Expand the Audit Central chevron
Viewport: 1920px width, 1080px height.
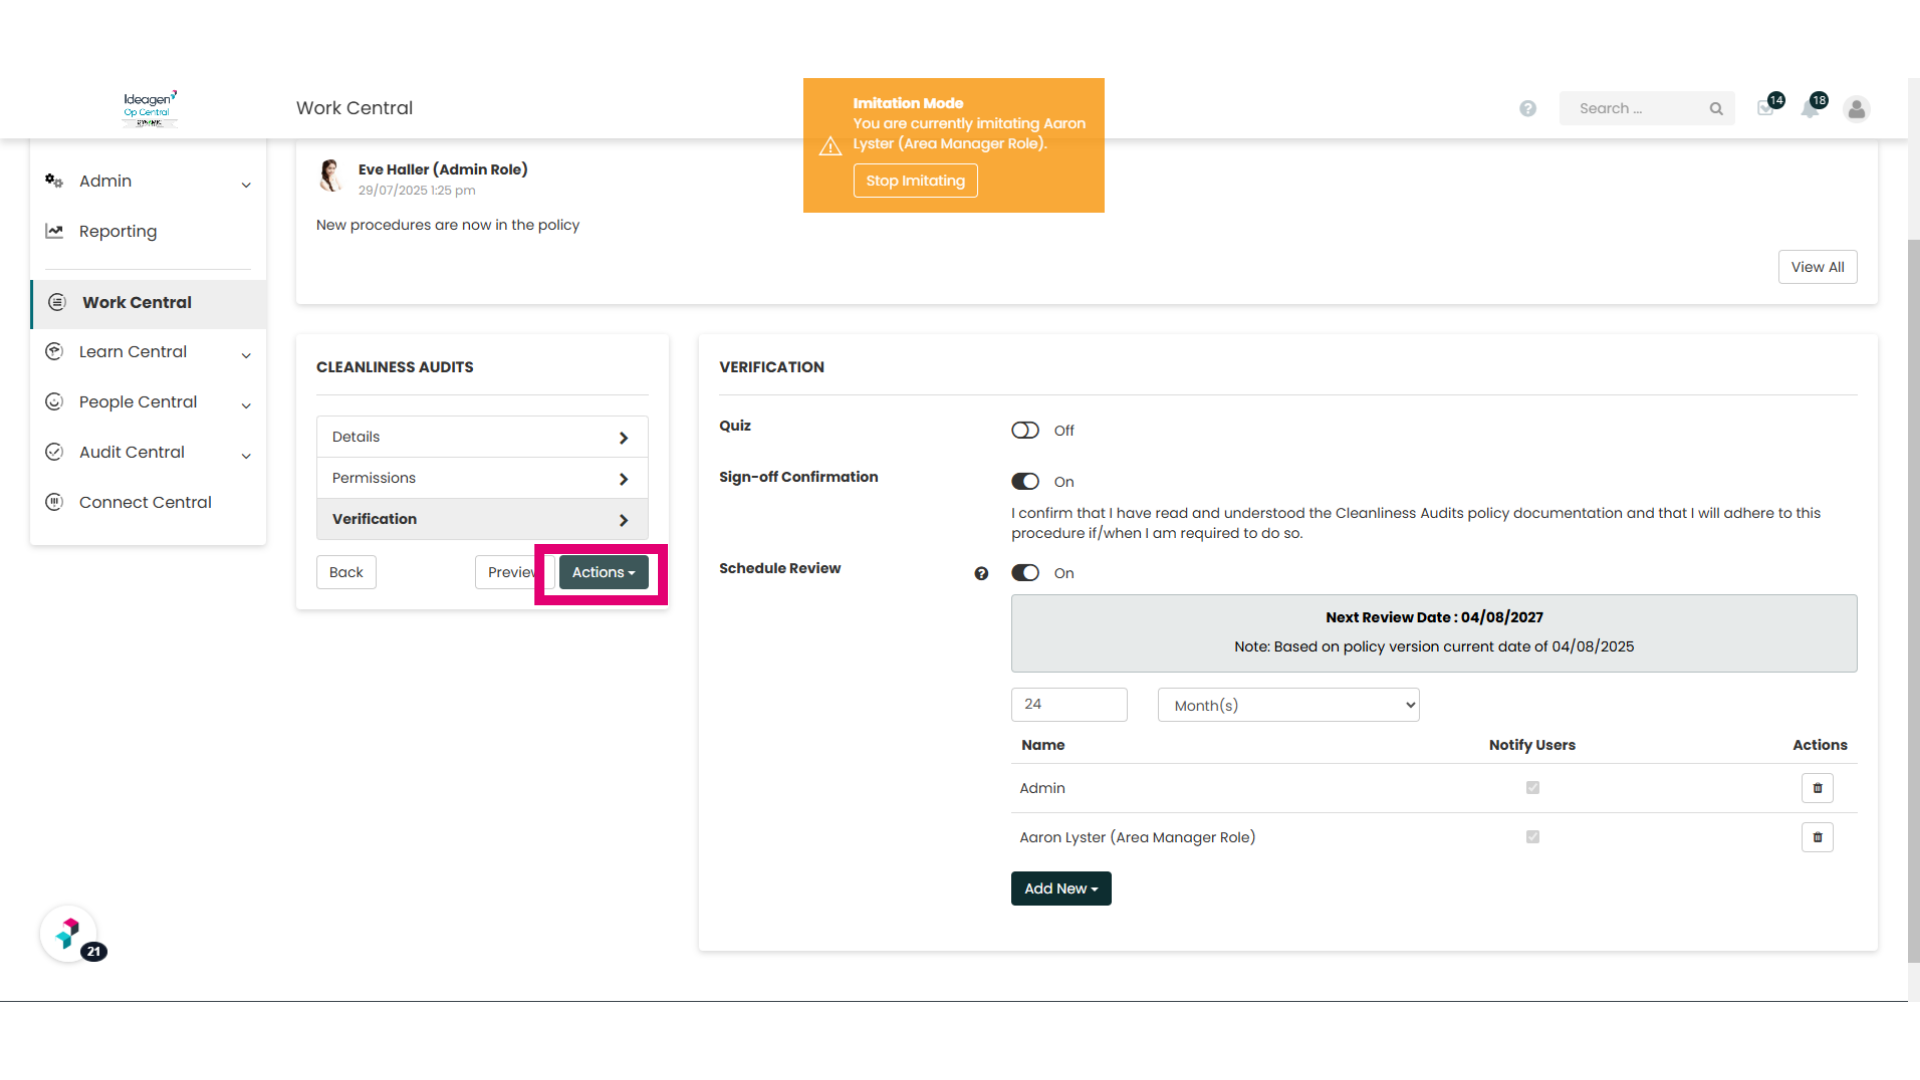[x=246, y=456]
